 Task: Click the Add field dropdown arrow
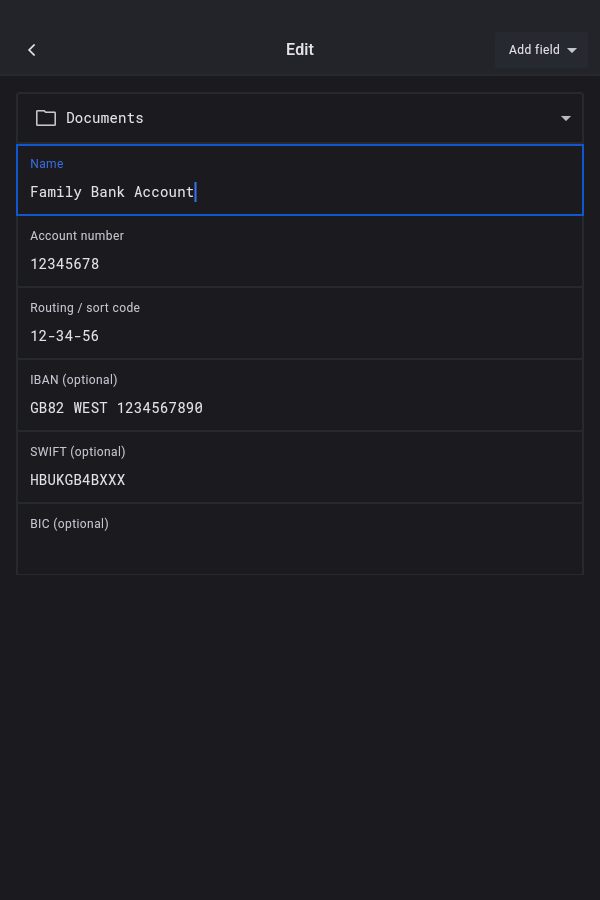572,50
